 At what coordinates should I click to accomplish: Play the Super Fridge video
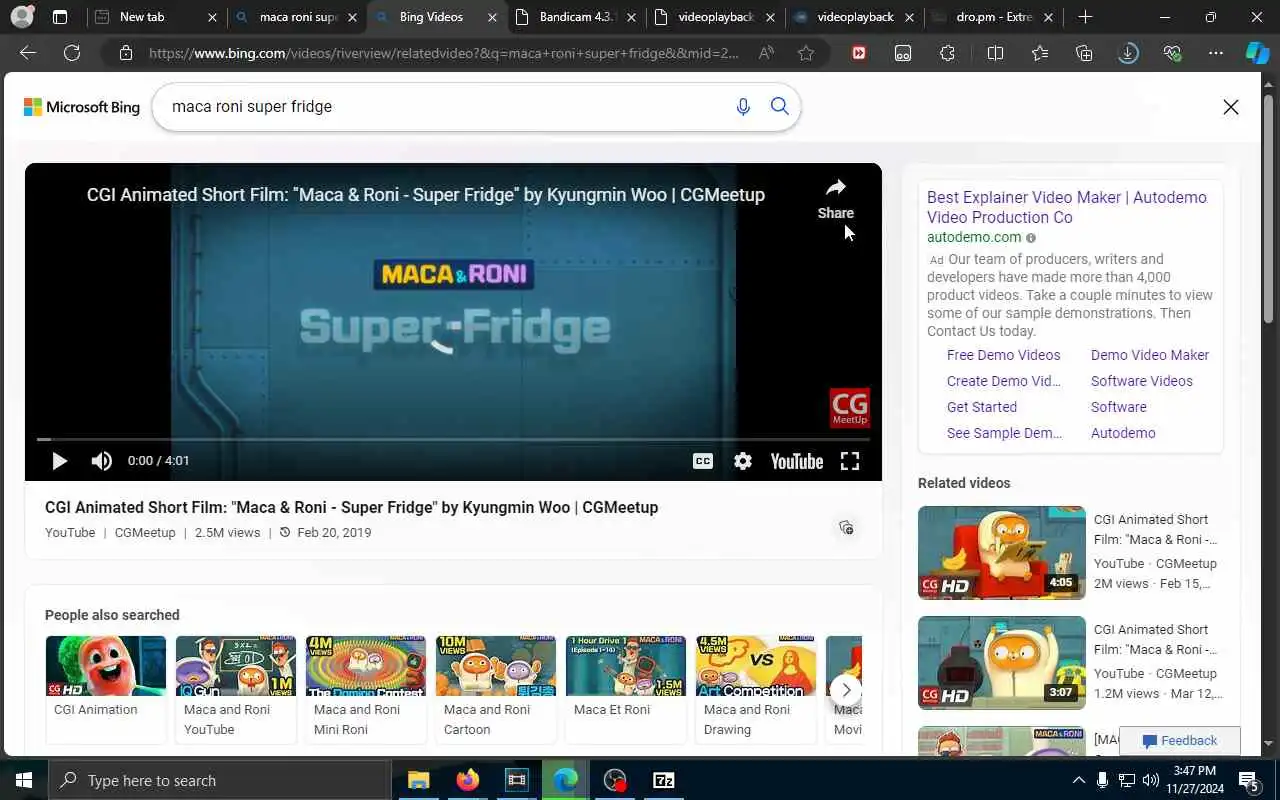click(59, 461)
